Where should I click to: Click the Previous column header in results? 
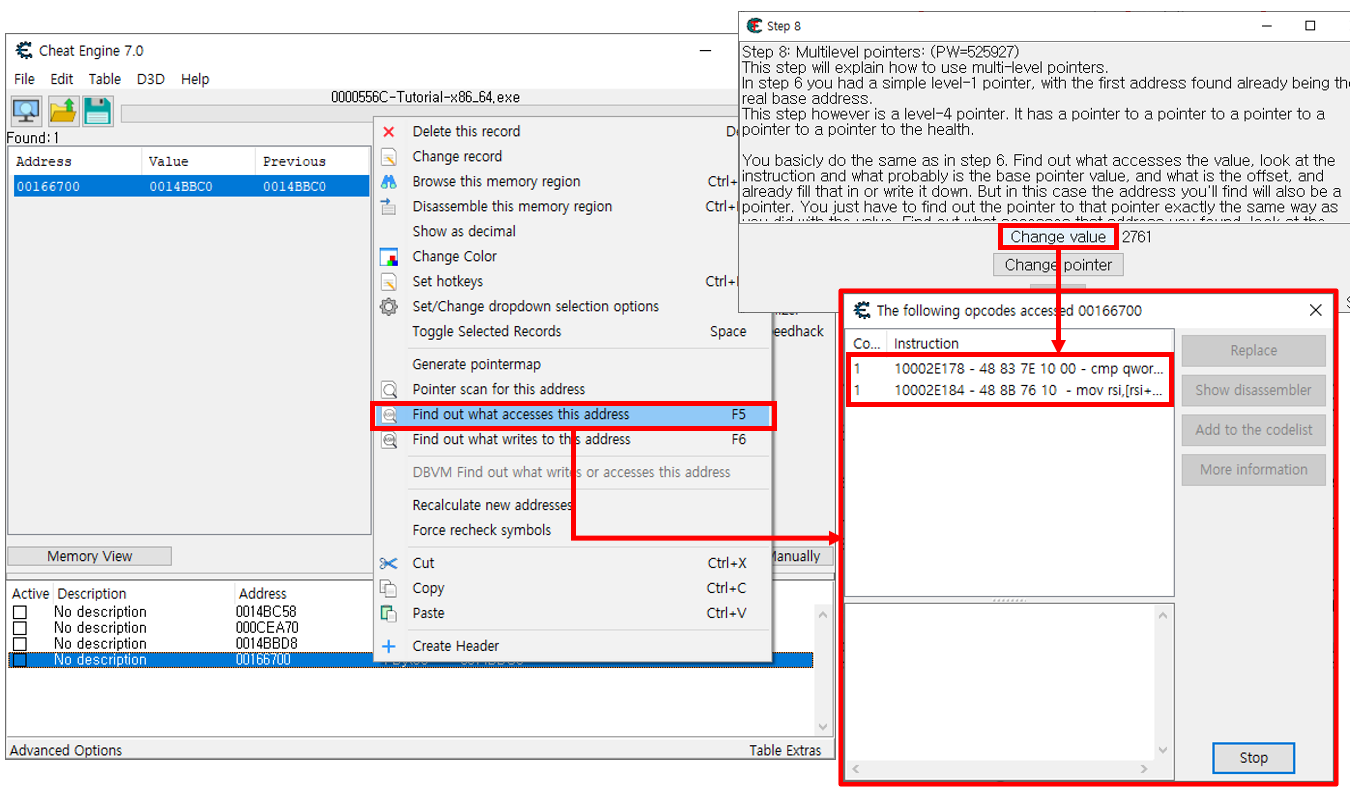click(x=313, y=161)
